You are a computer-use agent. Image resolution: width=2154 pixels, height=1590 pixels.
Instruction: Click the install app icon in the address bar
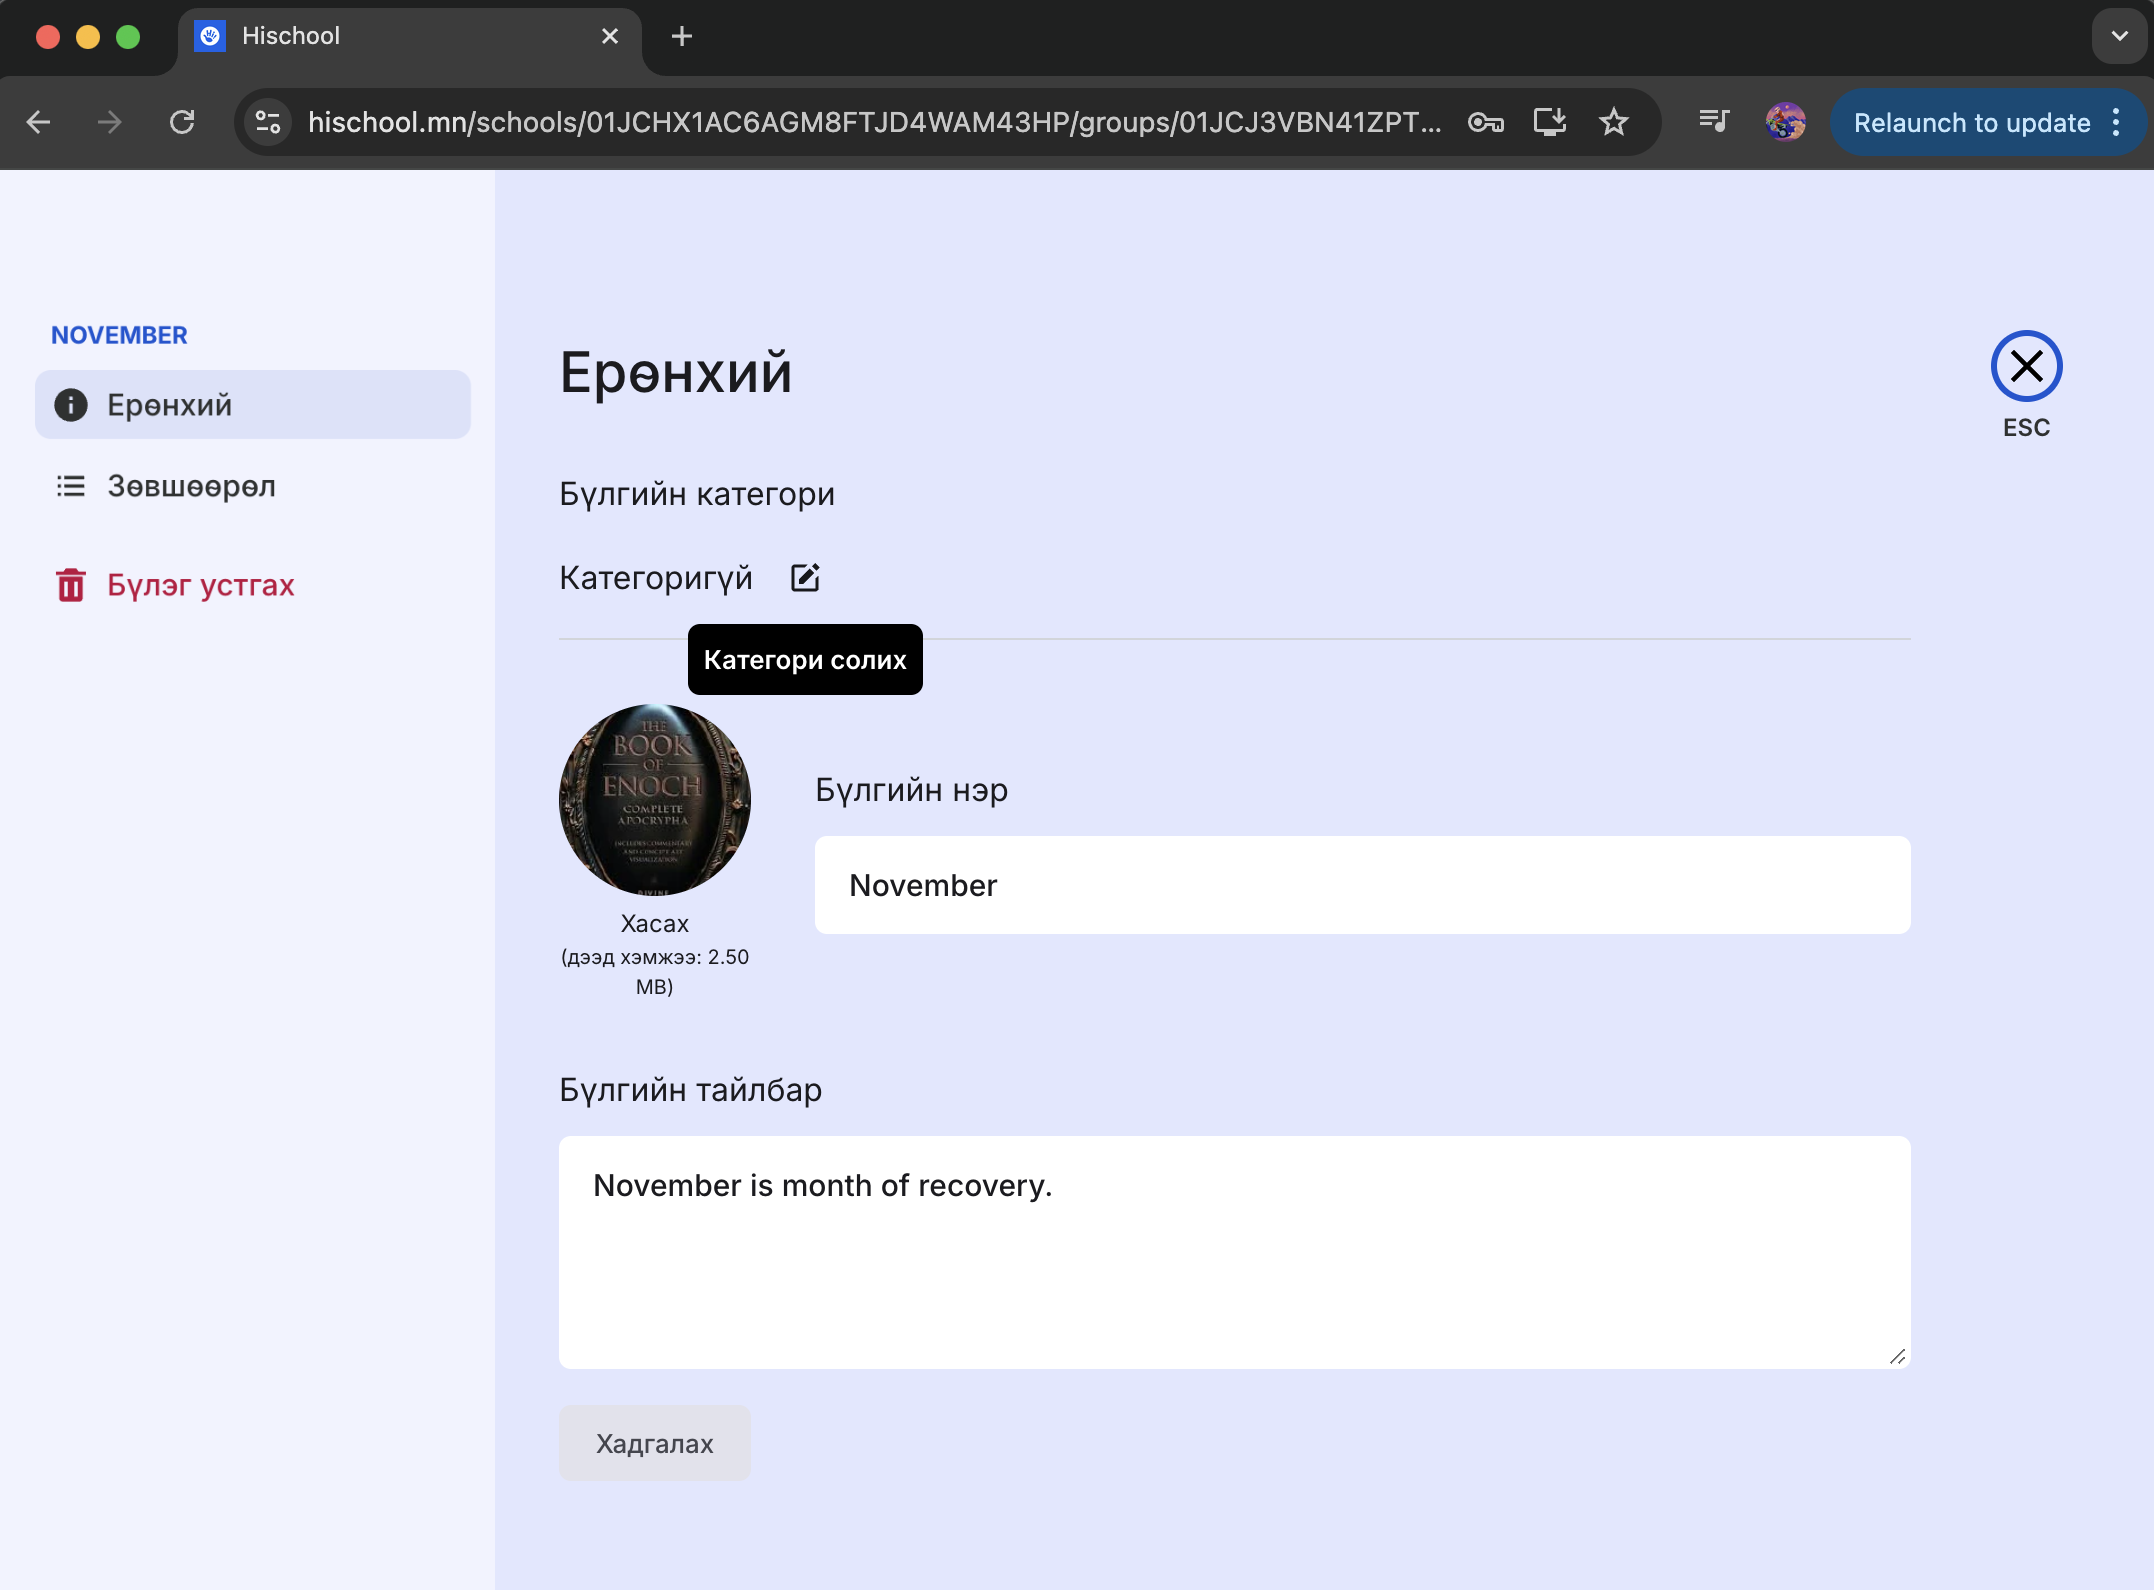tap(1549, 123)
